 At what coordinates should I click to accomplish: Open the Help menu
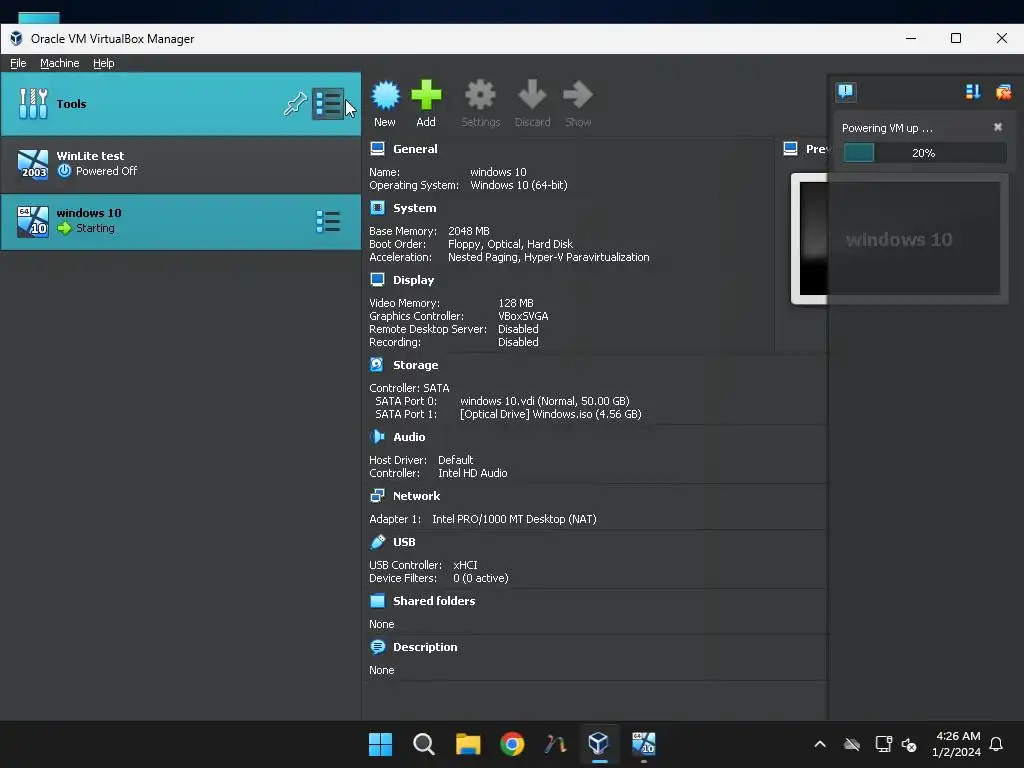point(103,63)
